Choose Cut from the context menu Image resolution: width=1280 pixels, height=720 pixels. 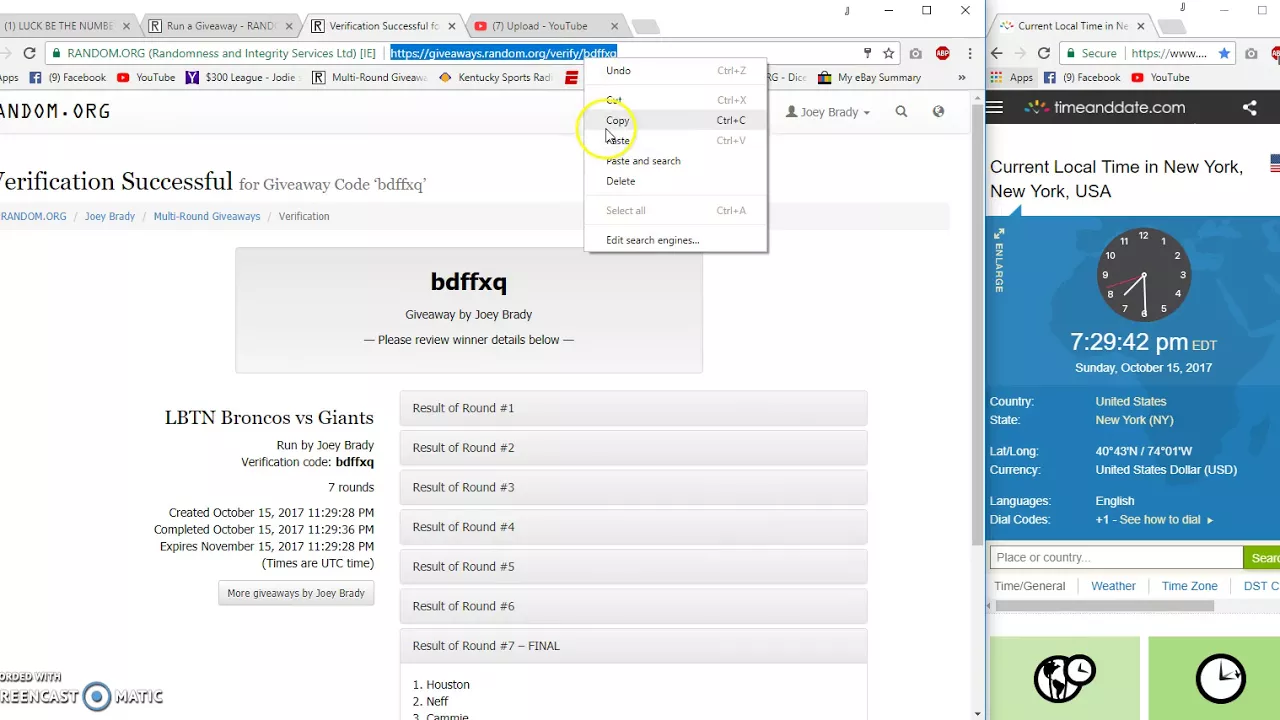[x=676, y=100]
